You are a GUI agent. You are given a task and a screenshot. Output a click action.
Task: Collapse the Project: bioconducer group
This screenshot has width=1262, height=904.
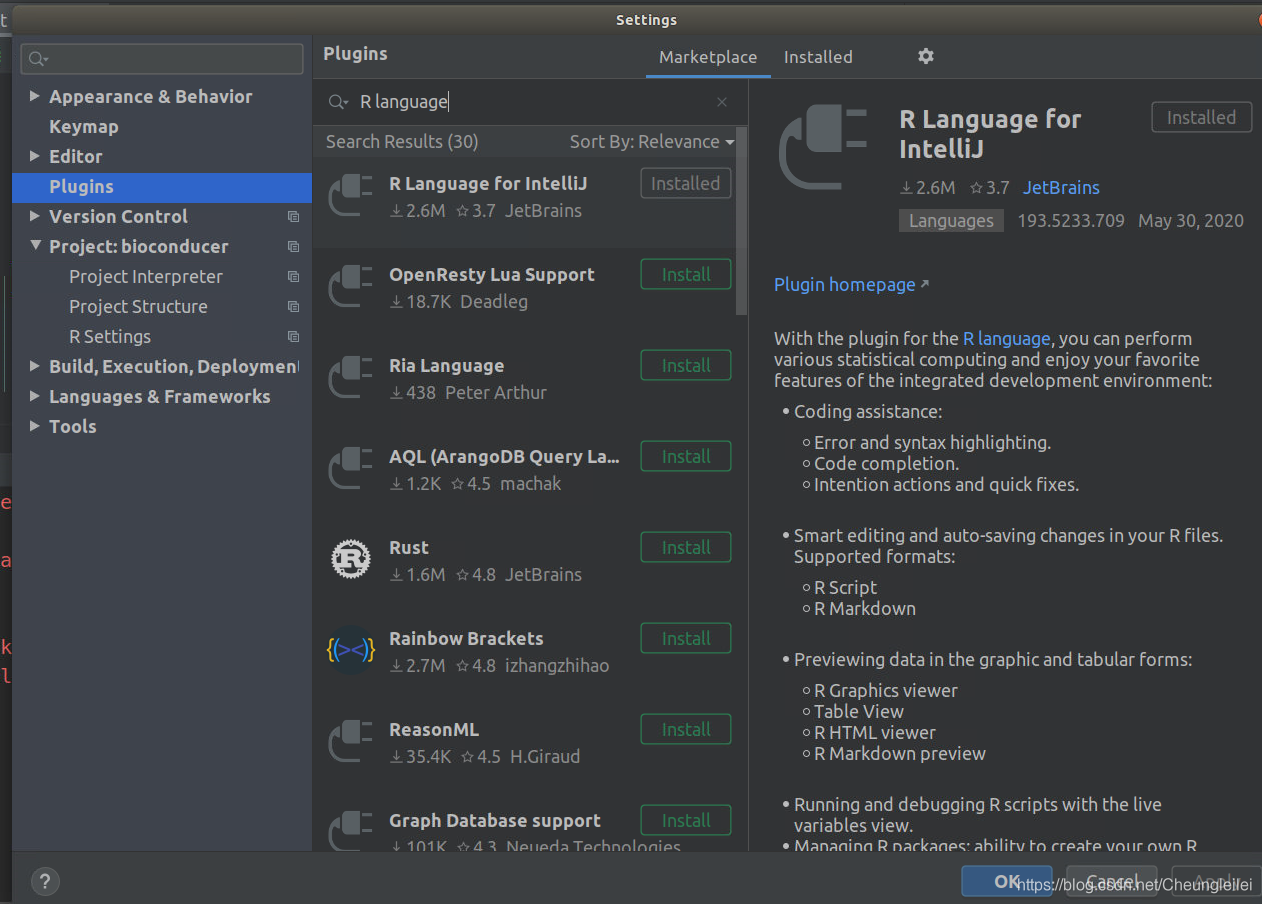pyautogui.click(x=35, y=246)
